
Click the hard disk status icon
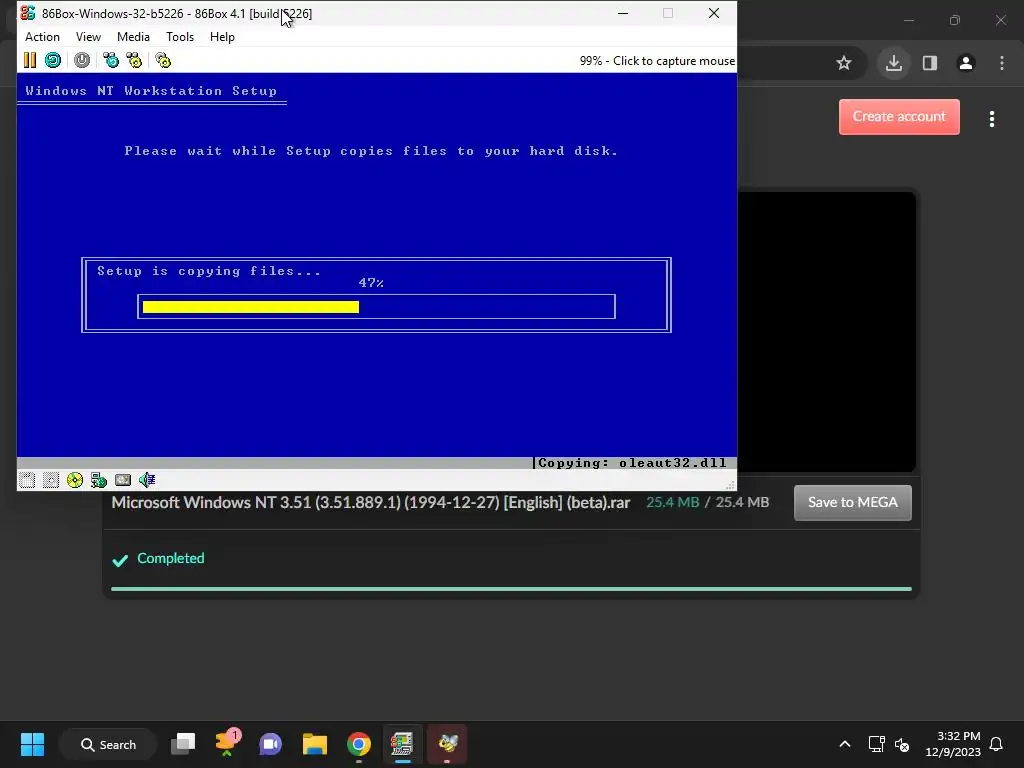[x=123, y=480]
